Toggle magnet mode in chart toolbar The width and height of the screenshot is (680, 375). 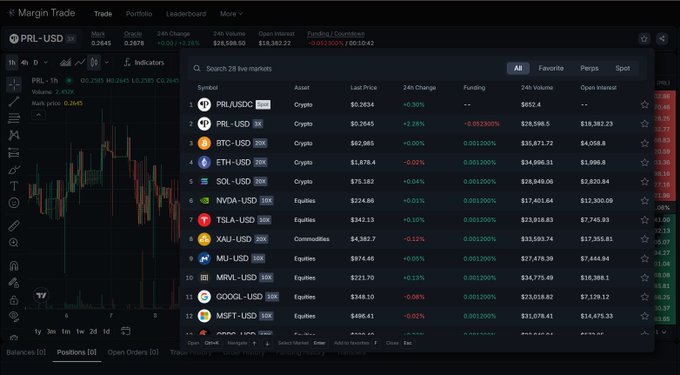tap(14, 265)
